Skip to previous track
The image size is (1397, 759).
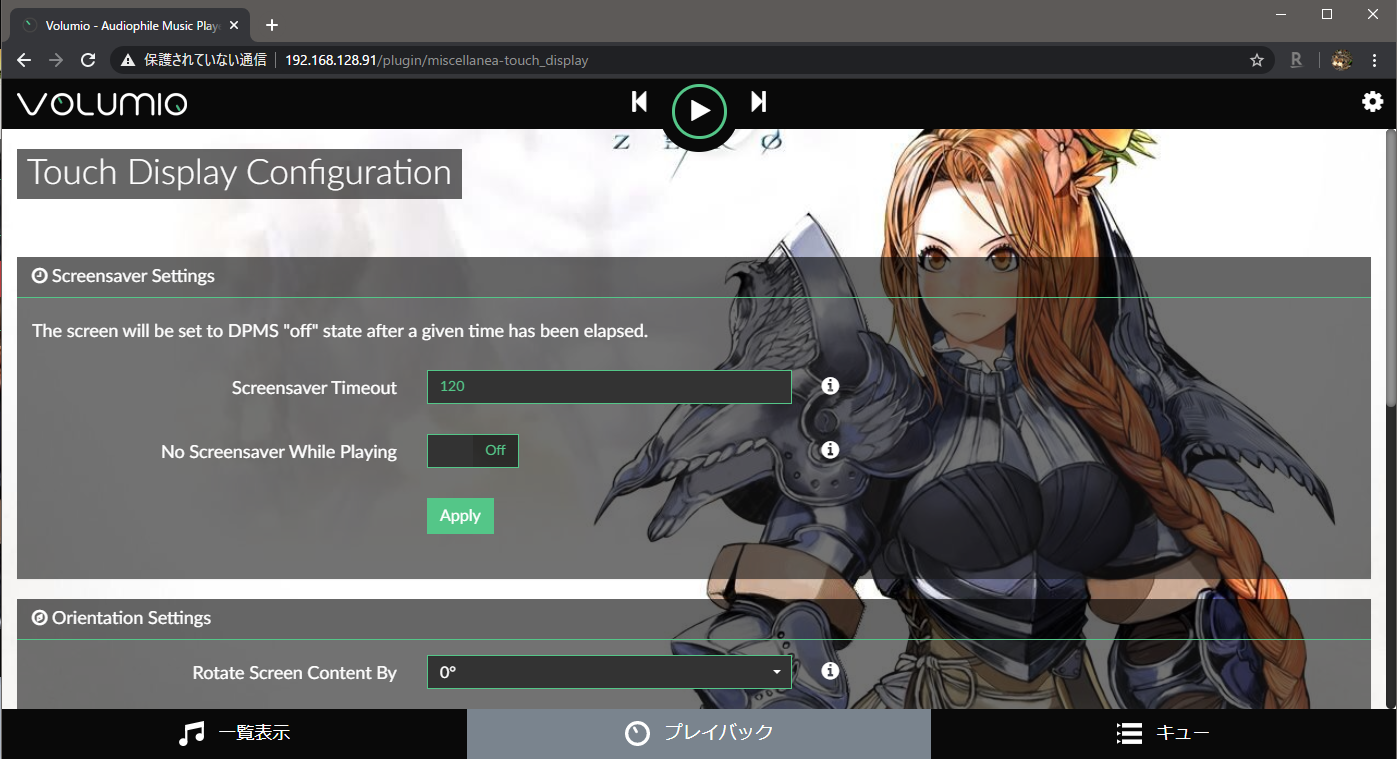pos(640,102)
